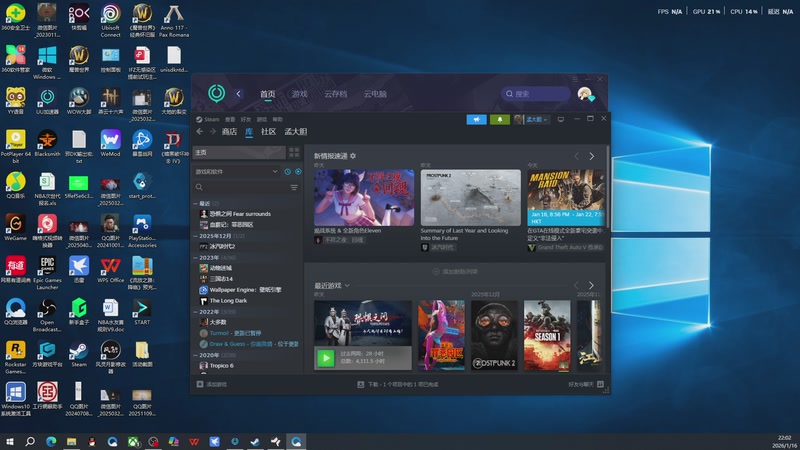The height and width of the screenshot is (450, 800).
Task: Open the 游戏和软件 filter dropdown
Action: 236,172
